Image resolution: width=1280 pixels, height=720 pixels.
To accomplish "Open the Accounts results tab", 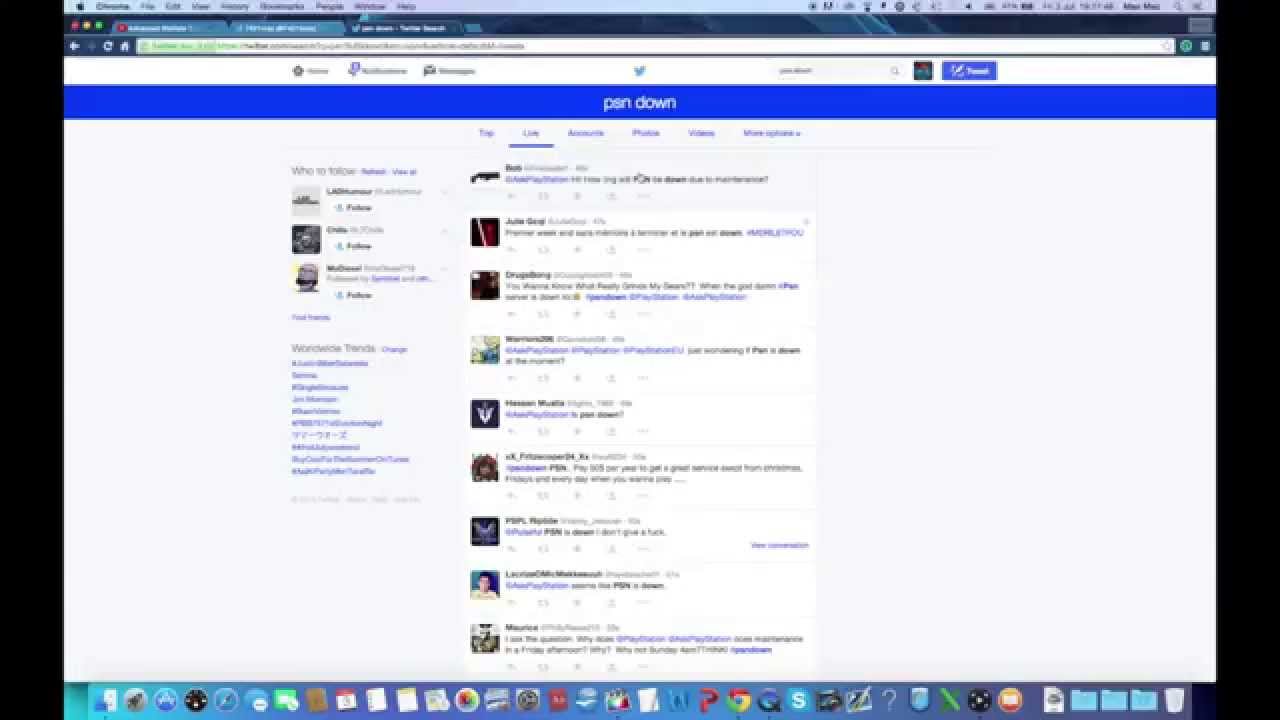I will [586, 133].
